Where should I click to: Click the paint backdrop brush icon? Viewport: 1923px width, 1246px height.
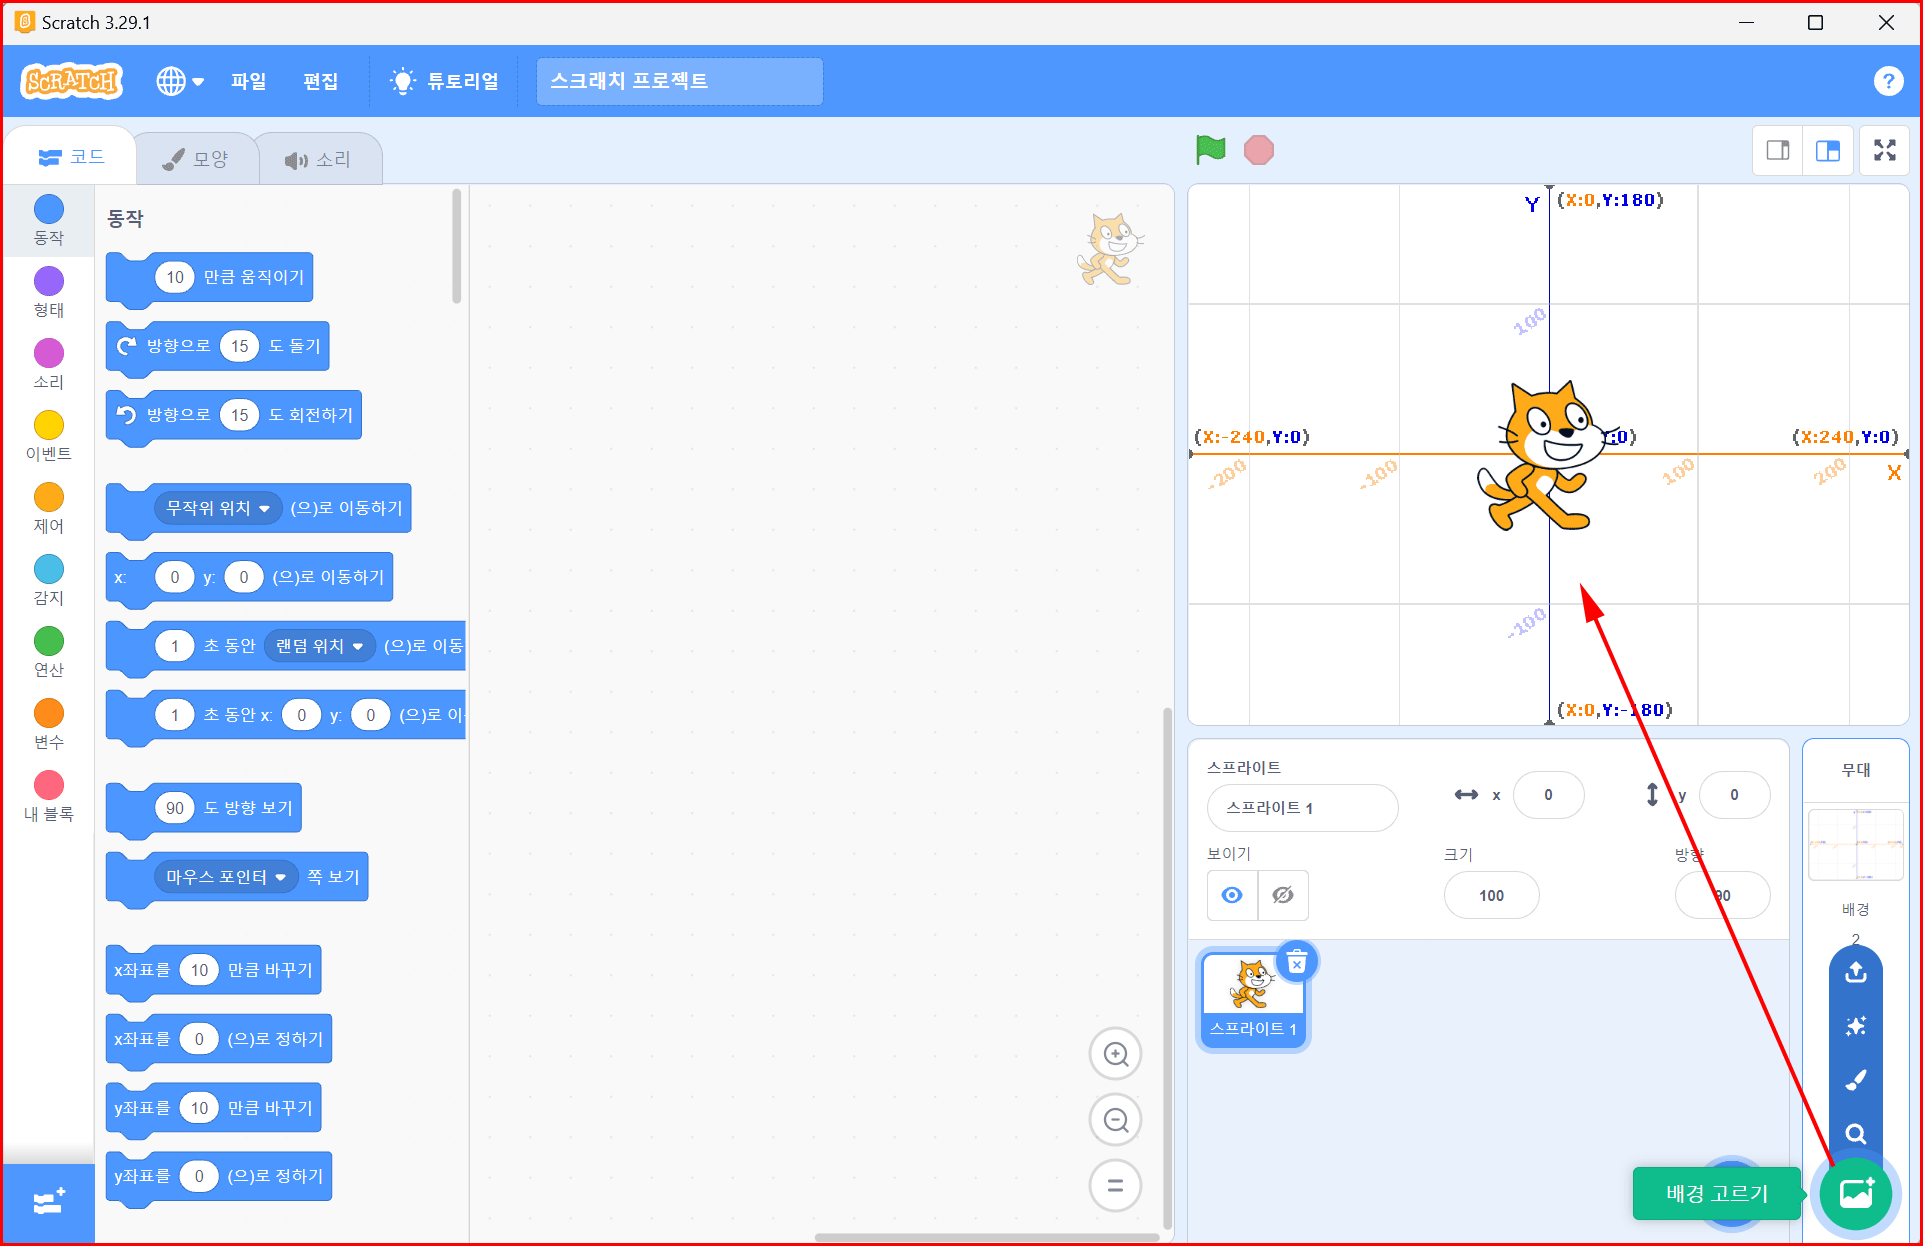[1856, 1080]
